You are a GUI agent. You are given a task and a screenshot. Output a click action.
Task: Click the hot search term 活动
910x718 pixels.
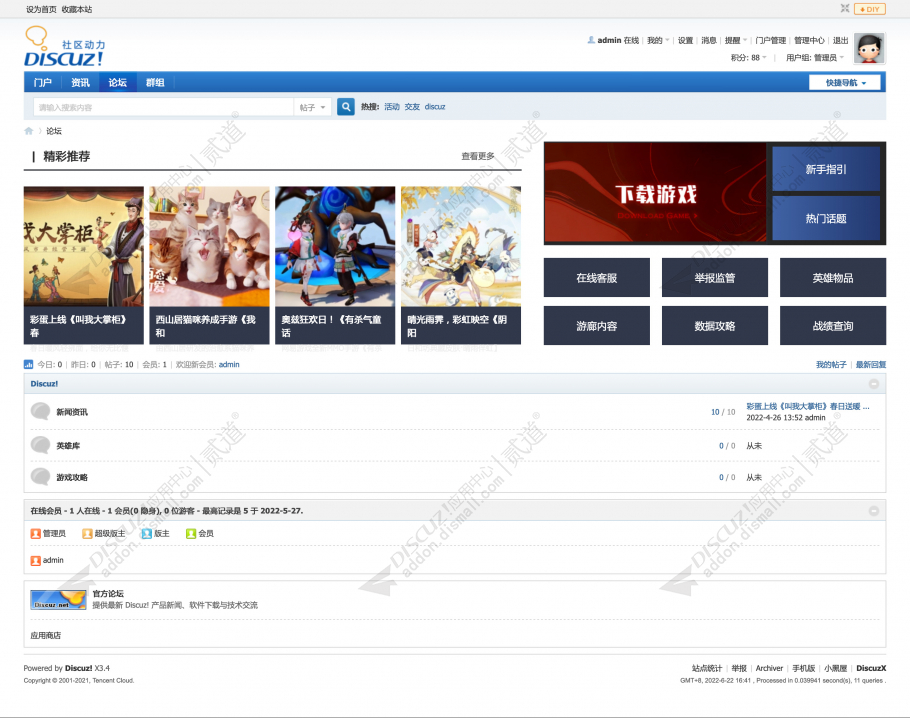coord(392,107)
